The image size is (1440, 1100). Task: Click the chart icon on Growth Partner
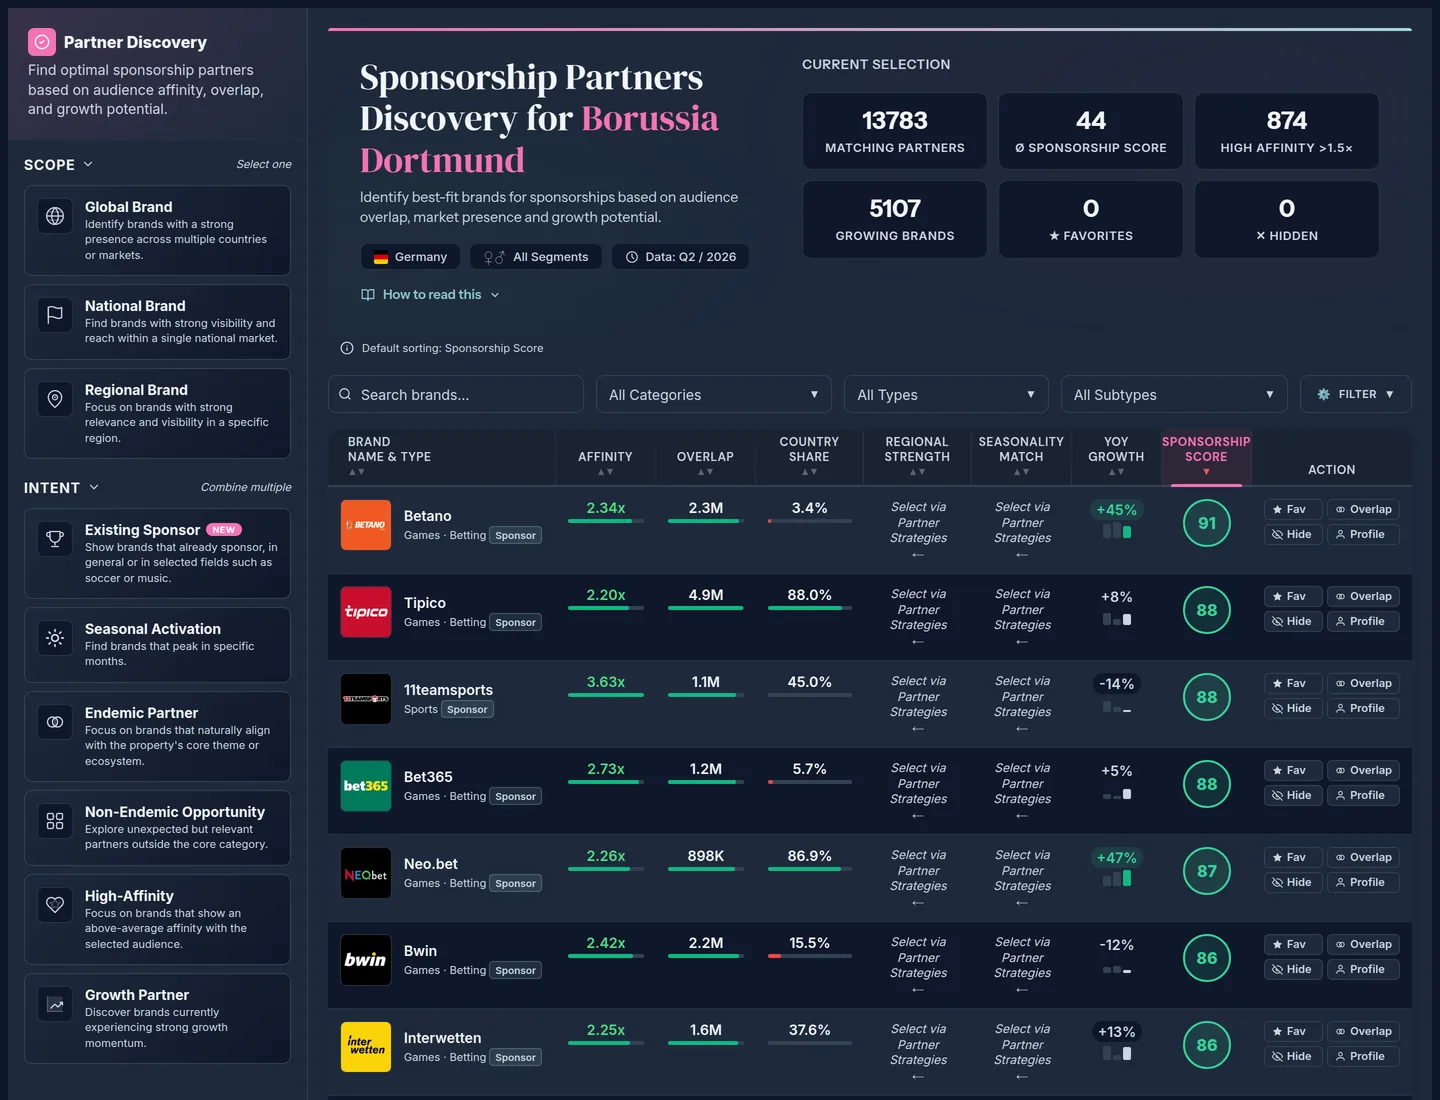55,1003
